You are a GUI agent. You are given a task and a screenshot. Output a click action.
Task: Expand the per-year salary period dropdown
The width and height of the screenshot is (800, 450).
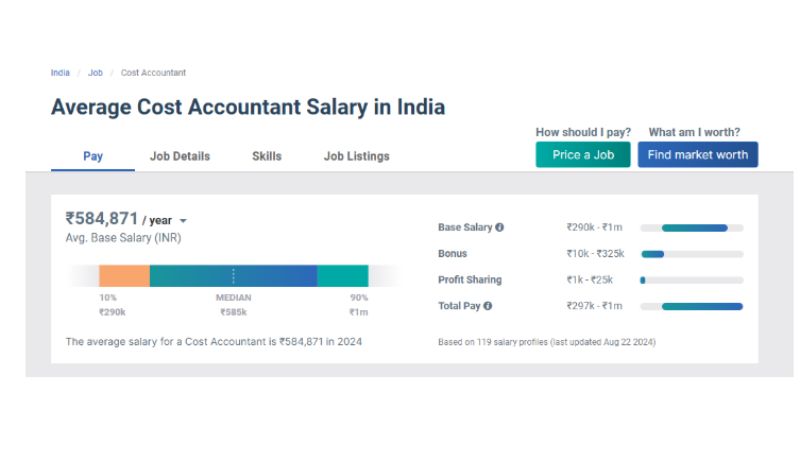tap(183, 221)
